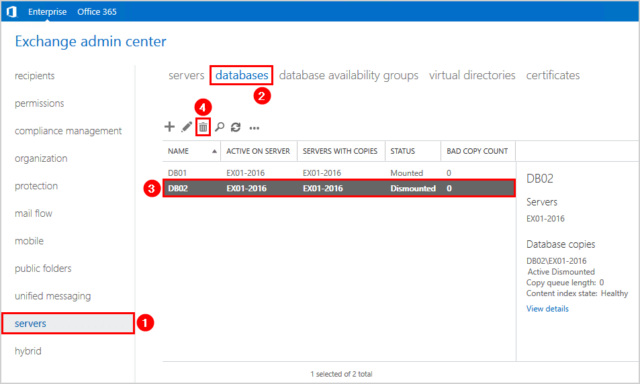This screenshot has height=384, width=640.
Task: Sort by NAME column arrow
Action: tap(214, 151)
